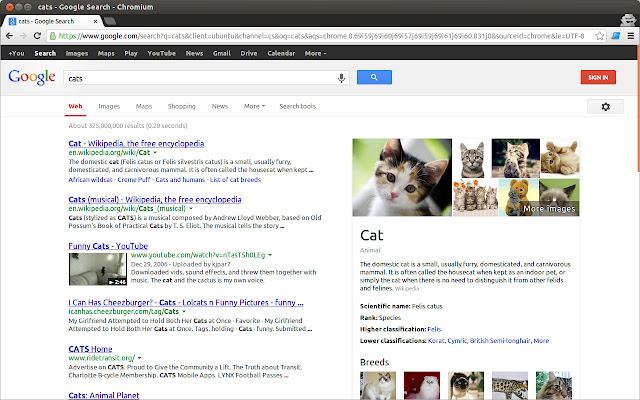Screen dimensions: 640x400
Task: Click the browser forward arrow
Action: [23, 36]
